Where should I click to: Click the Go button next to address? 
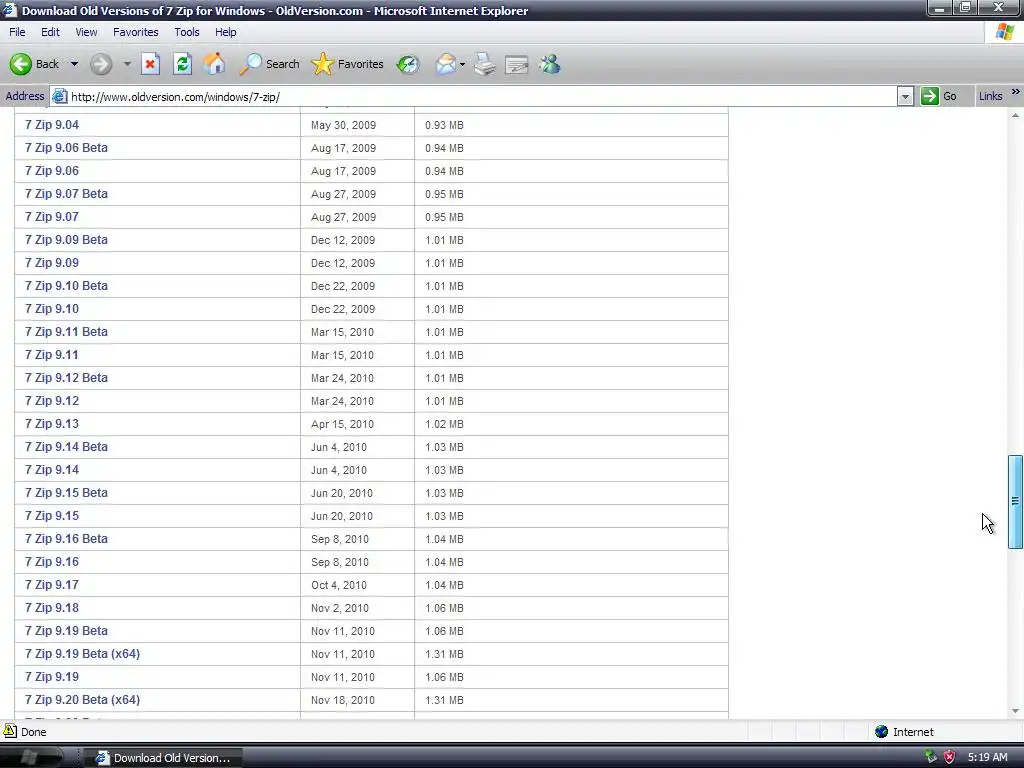click(x=938, y=97)
